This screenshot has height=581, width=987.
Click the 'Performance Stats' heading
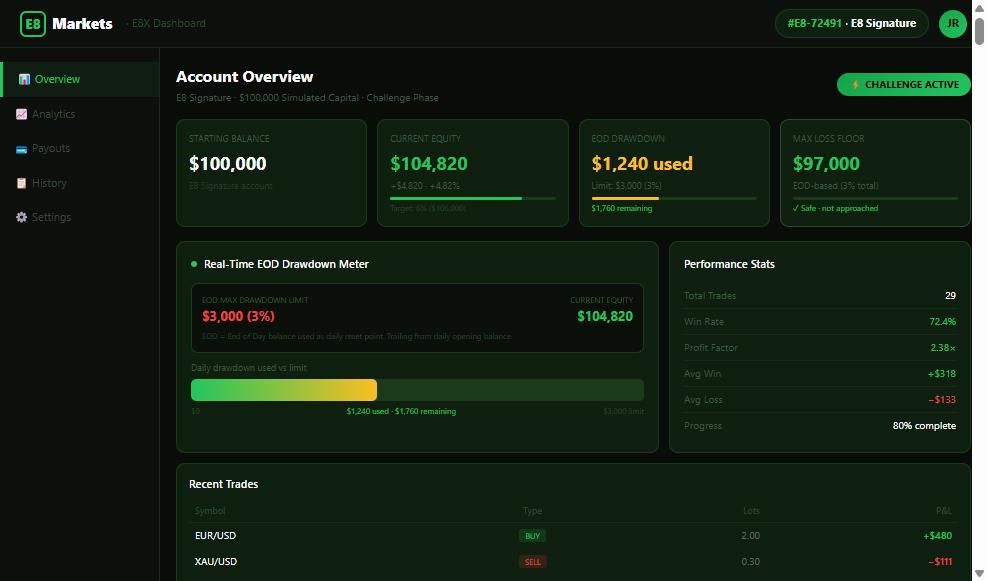pos(729,264)
